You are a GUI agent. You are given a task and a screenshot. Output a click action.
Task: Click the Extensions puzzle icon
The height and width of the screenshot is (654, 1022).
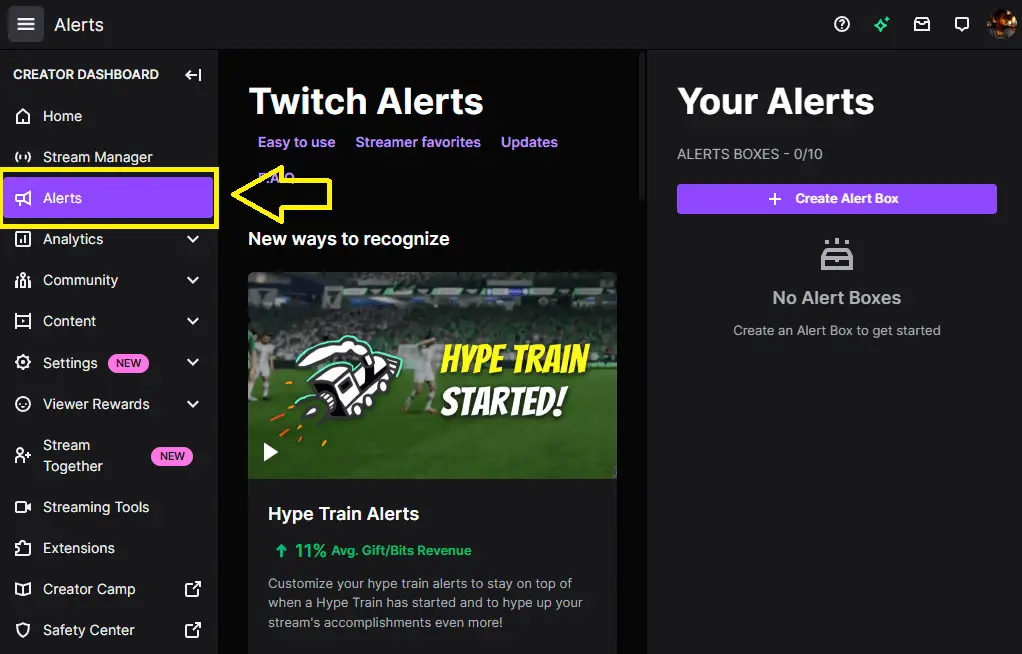coord(23,548)
